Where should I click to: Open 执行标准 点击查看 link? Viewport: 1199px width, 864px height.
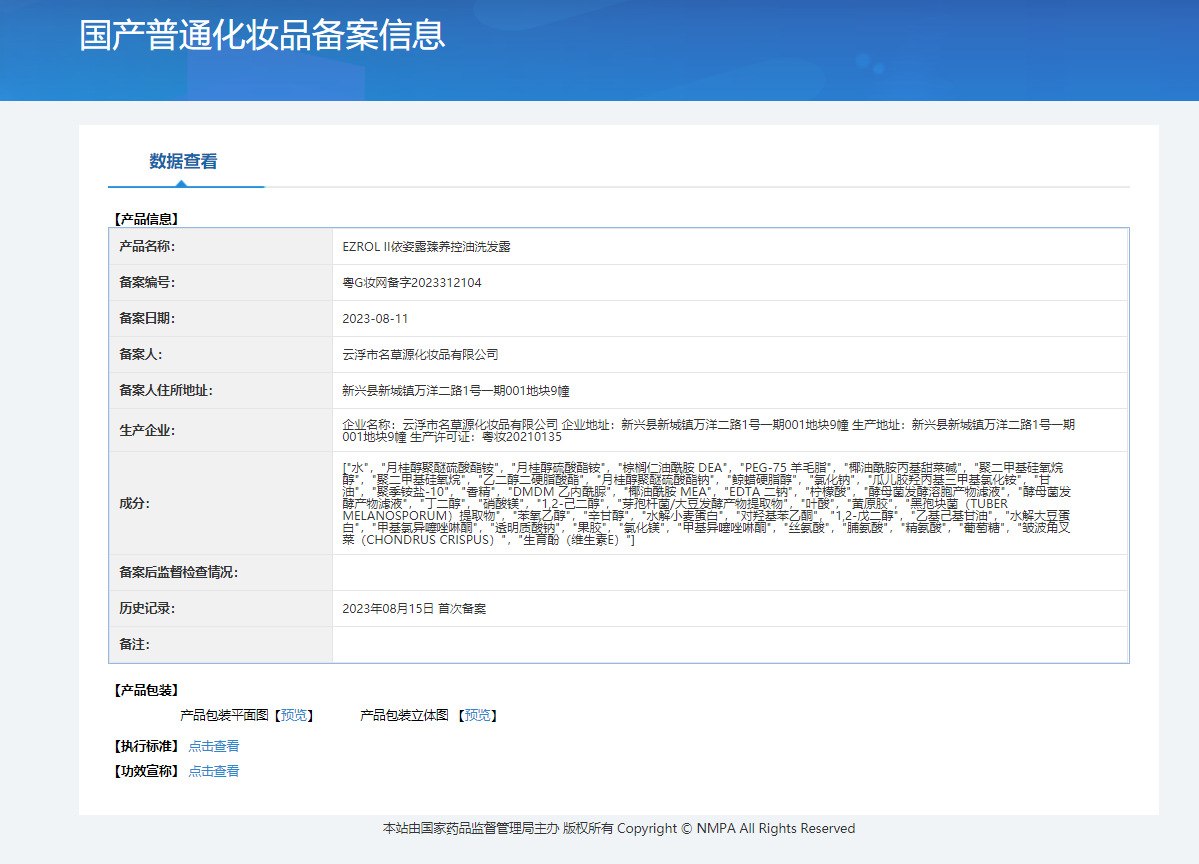[214, 745]
